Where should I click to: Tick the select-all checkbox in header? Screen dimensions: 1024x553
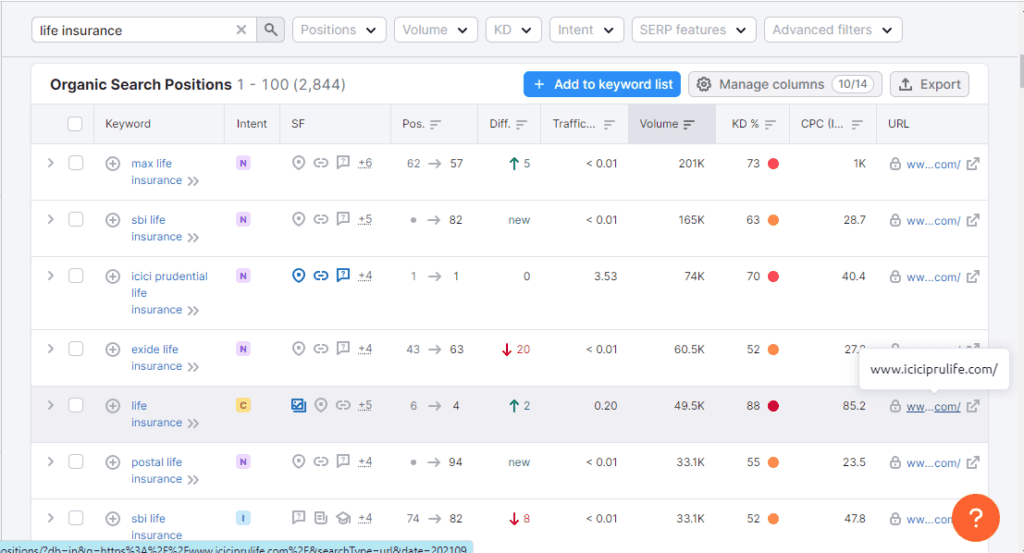coord(75,124)
